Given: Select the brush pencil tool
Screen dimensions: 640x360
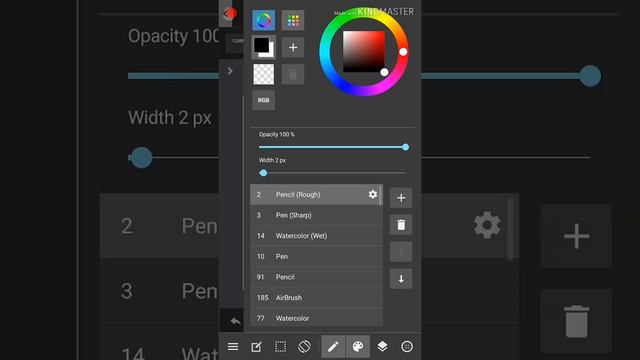Looking at the screenshot, I should [333, 347].
